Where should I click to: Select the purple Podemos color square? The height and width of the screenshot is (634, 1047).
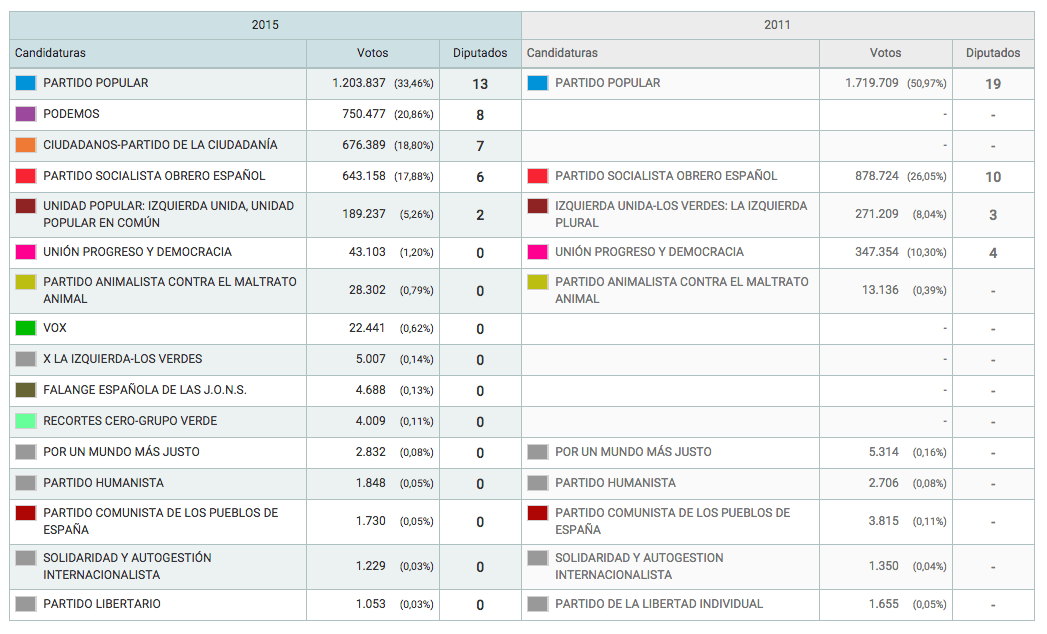(x=25, y=114)
